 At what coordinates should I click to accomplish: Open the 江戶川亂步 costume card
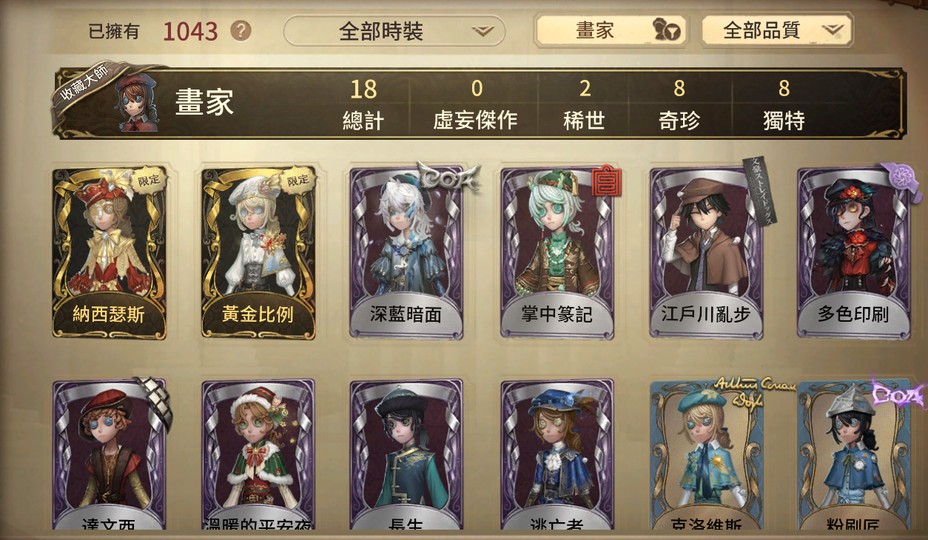[706, 253]
